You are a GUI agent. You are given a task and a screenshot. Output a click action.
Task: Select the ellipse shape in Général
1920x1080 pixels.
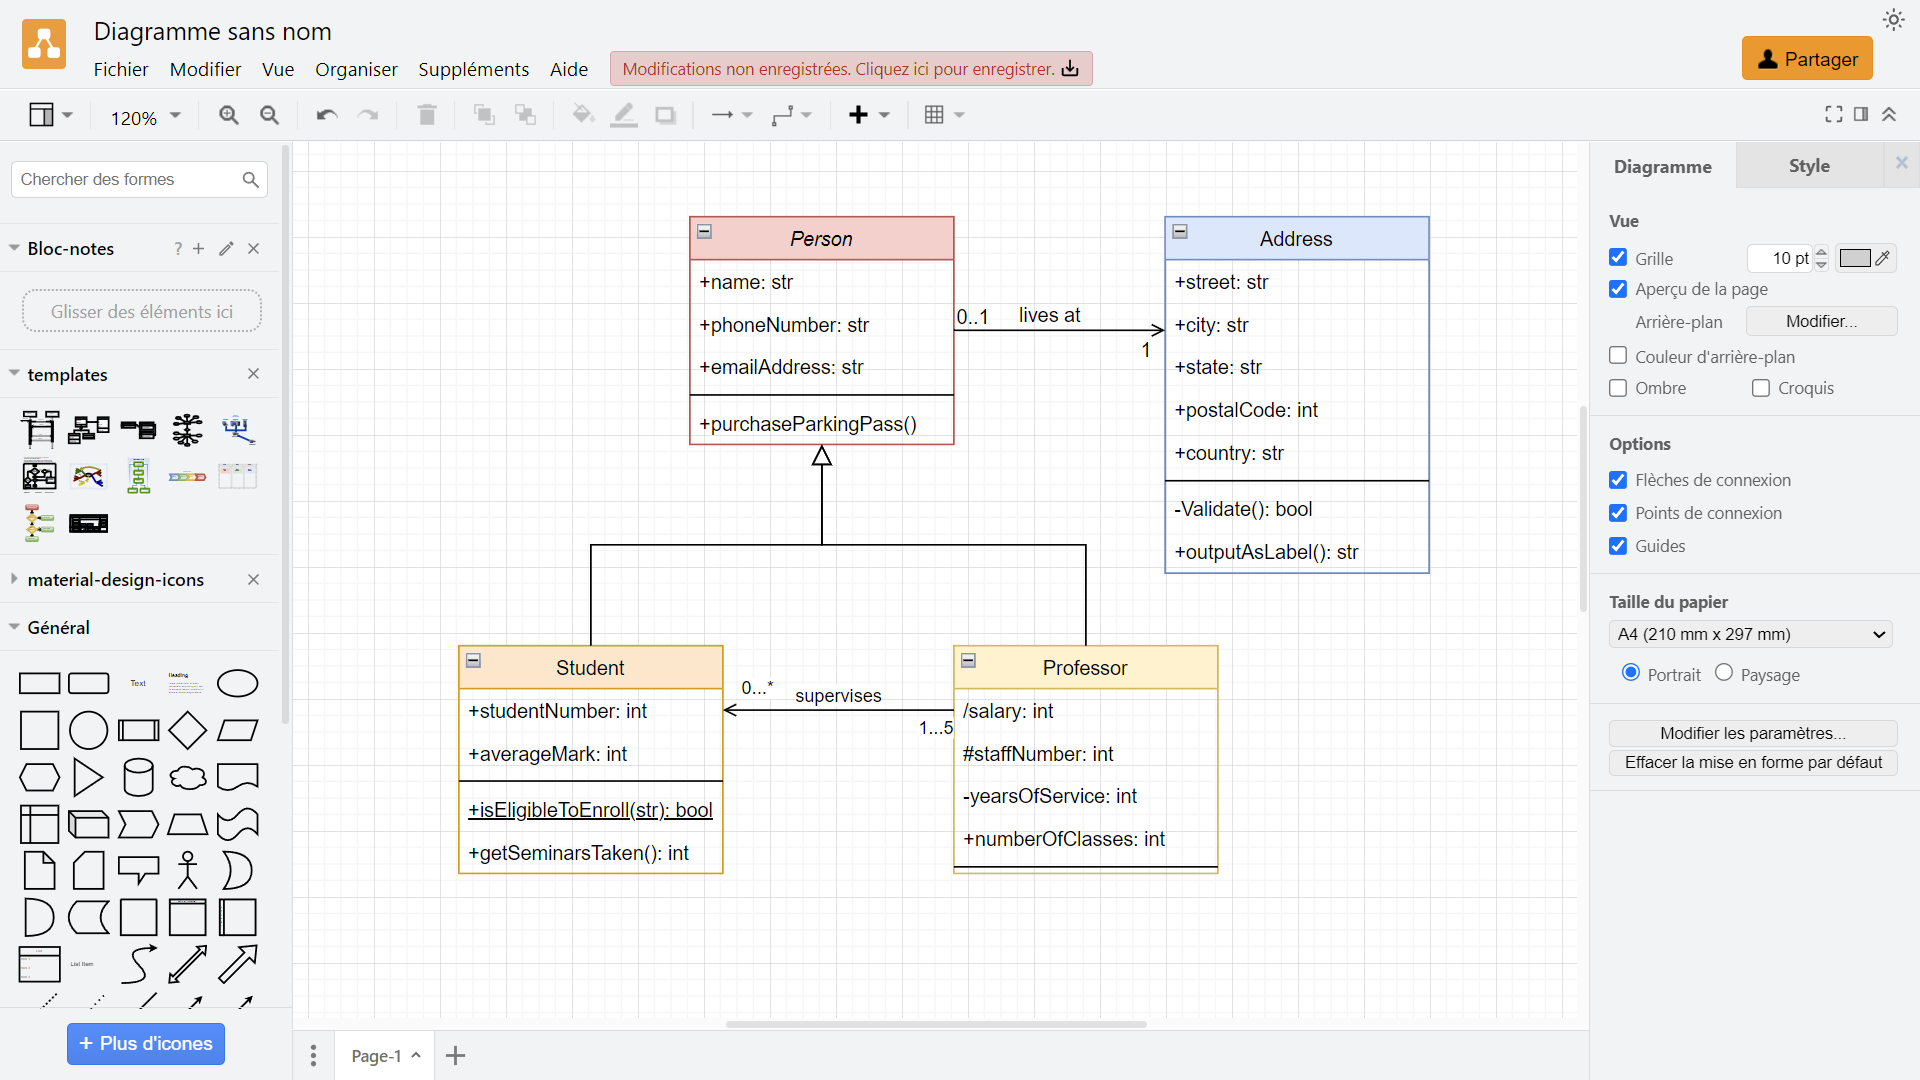tap(238, 684)
